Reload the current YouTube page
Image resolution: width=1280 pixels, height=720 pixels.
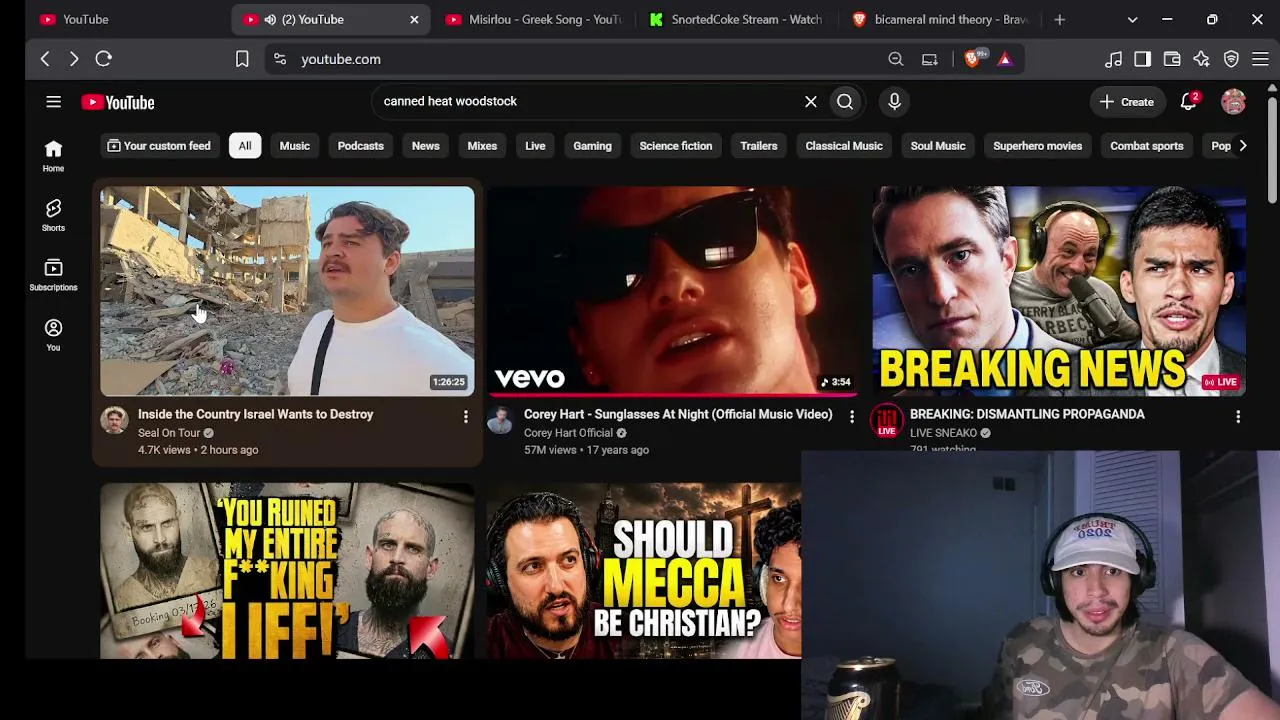tap(104, 59)
